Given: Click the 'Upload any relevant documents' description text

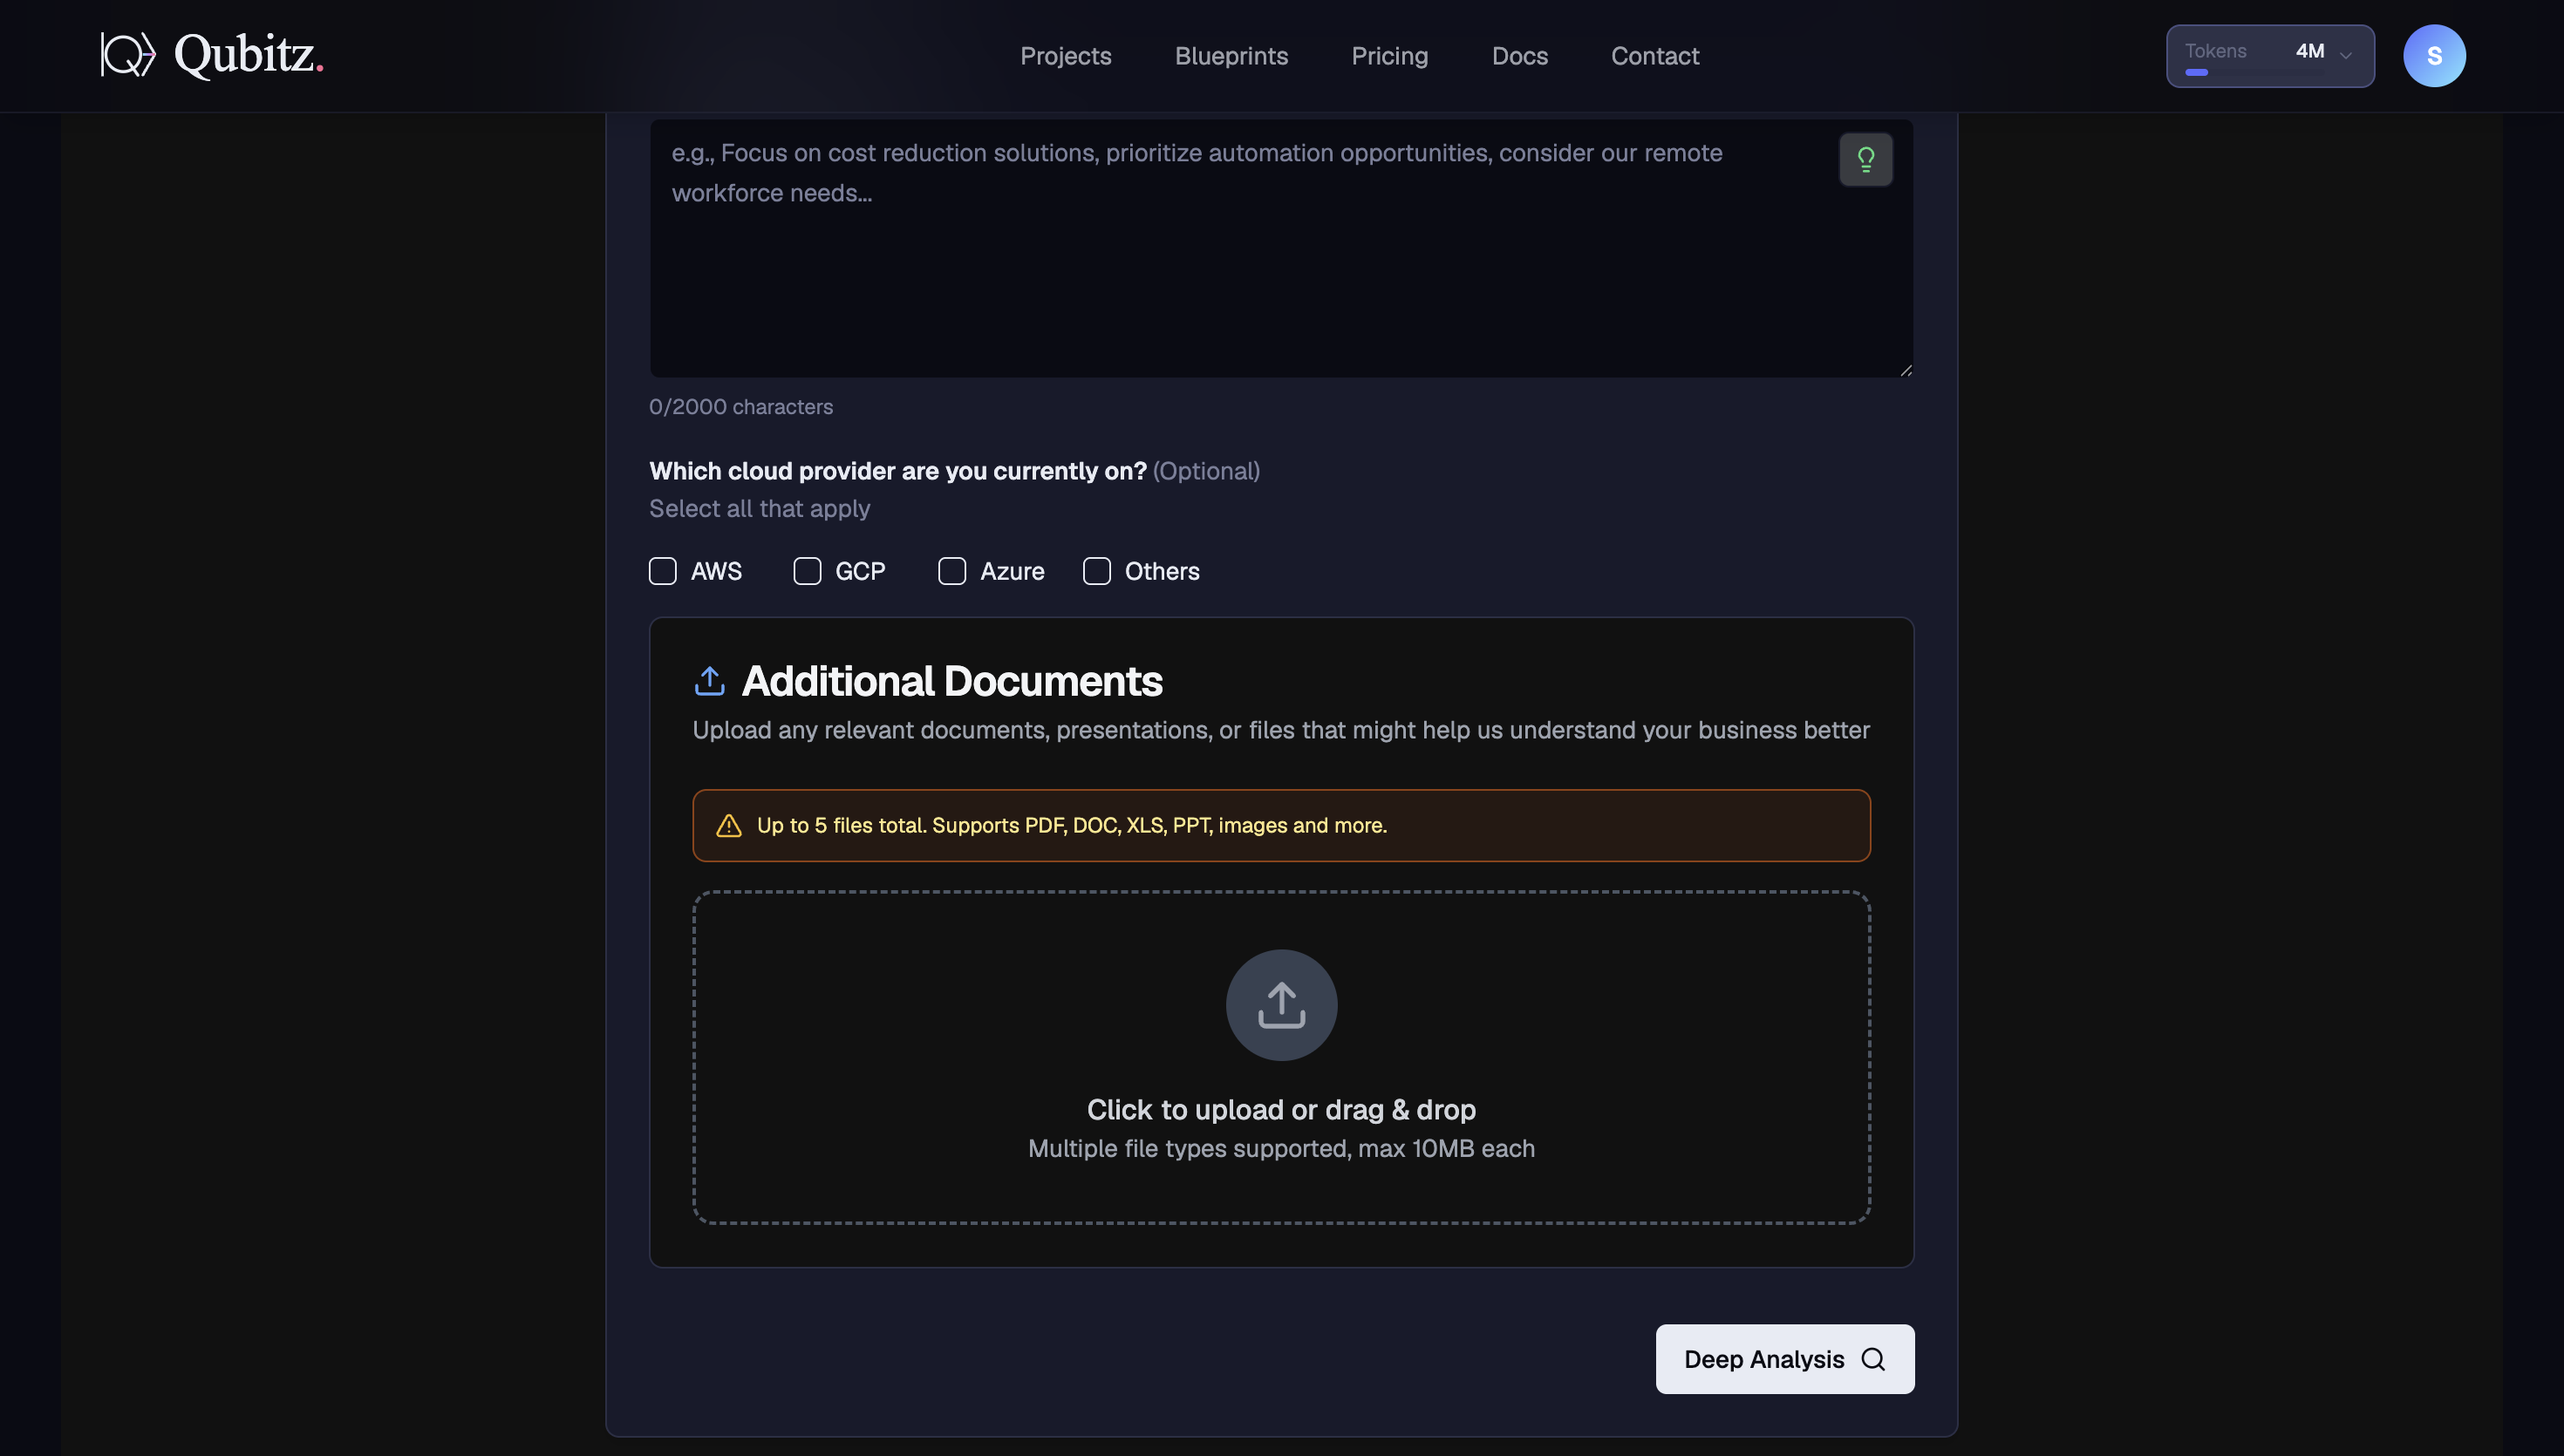Looking at the screenshot, I should (x=1281, y=730).
